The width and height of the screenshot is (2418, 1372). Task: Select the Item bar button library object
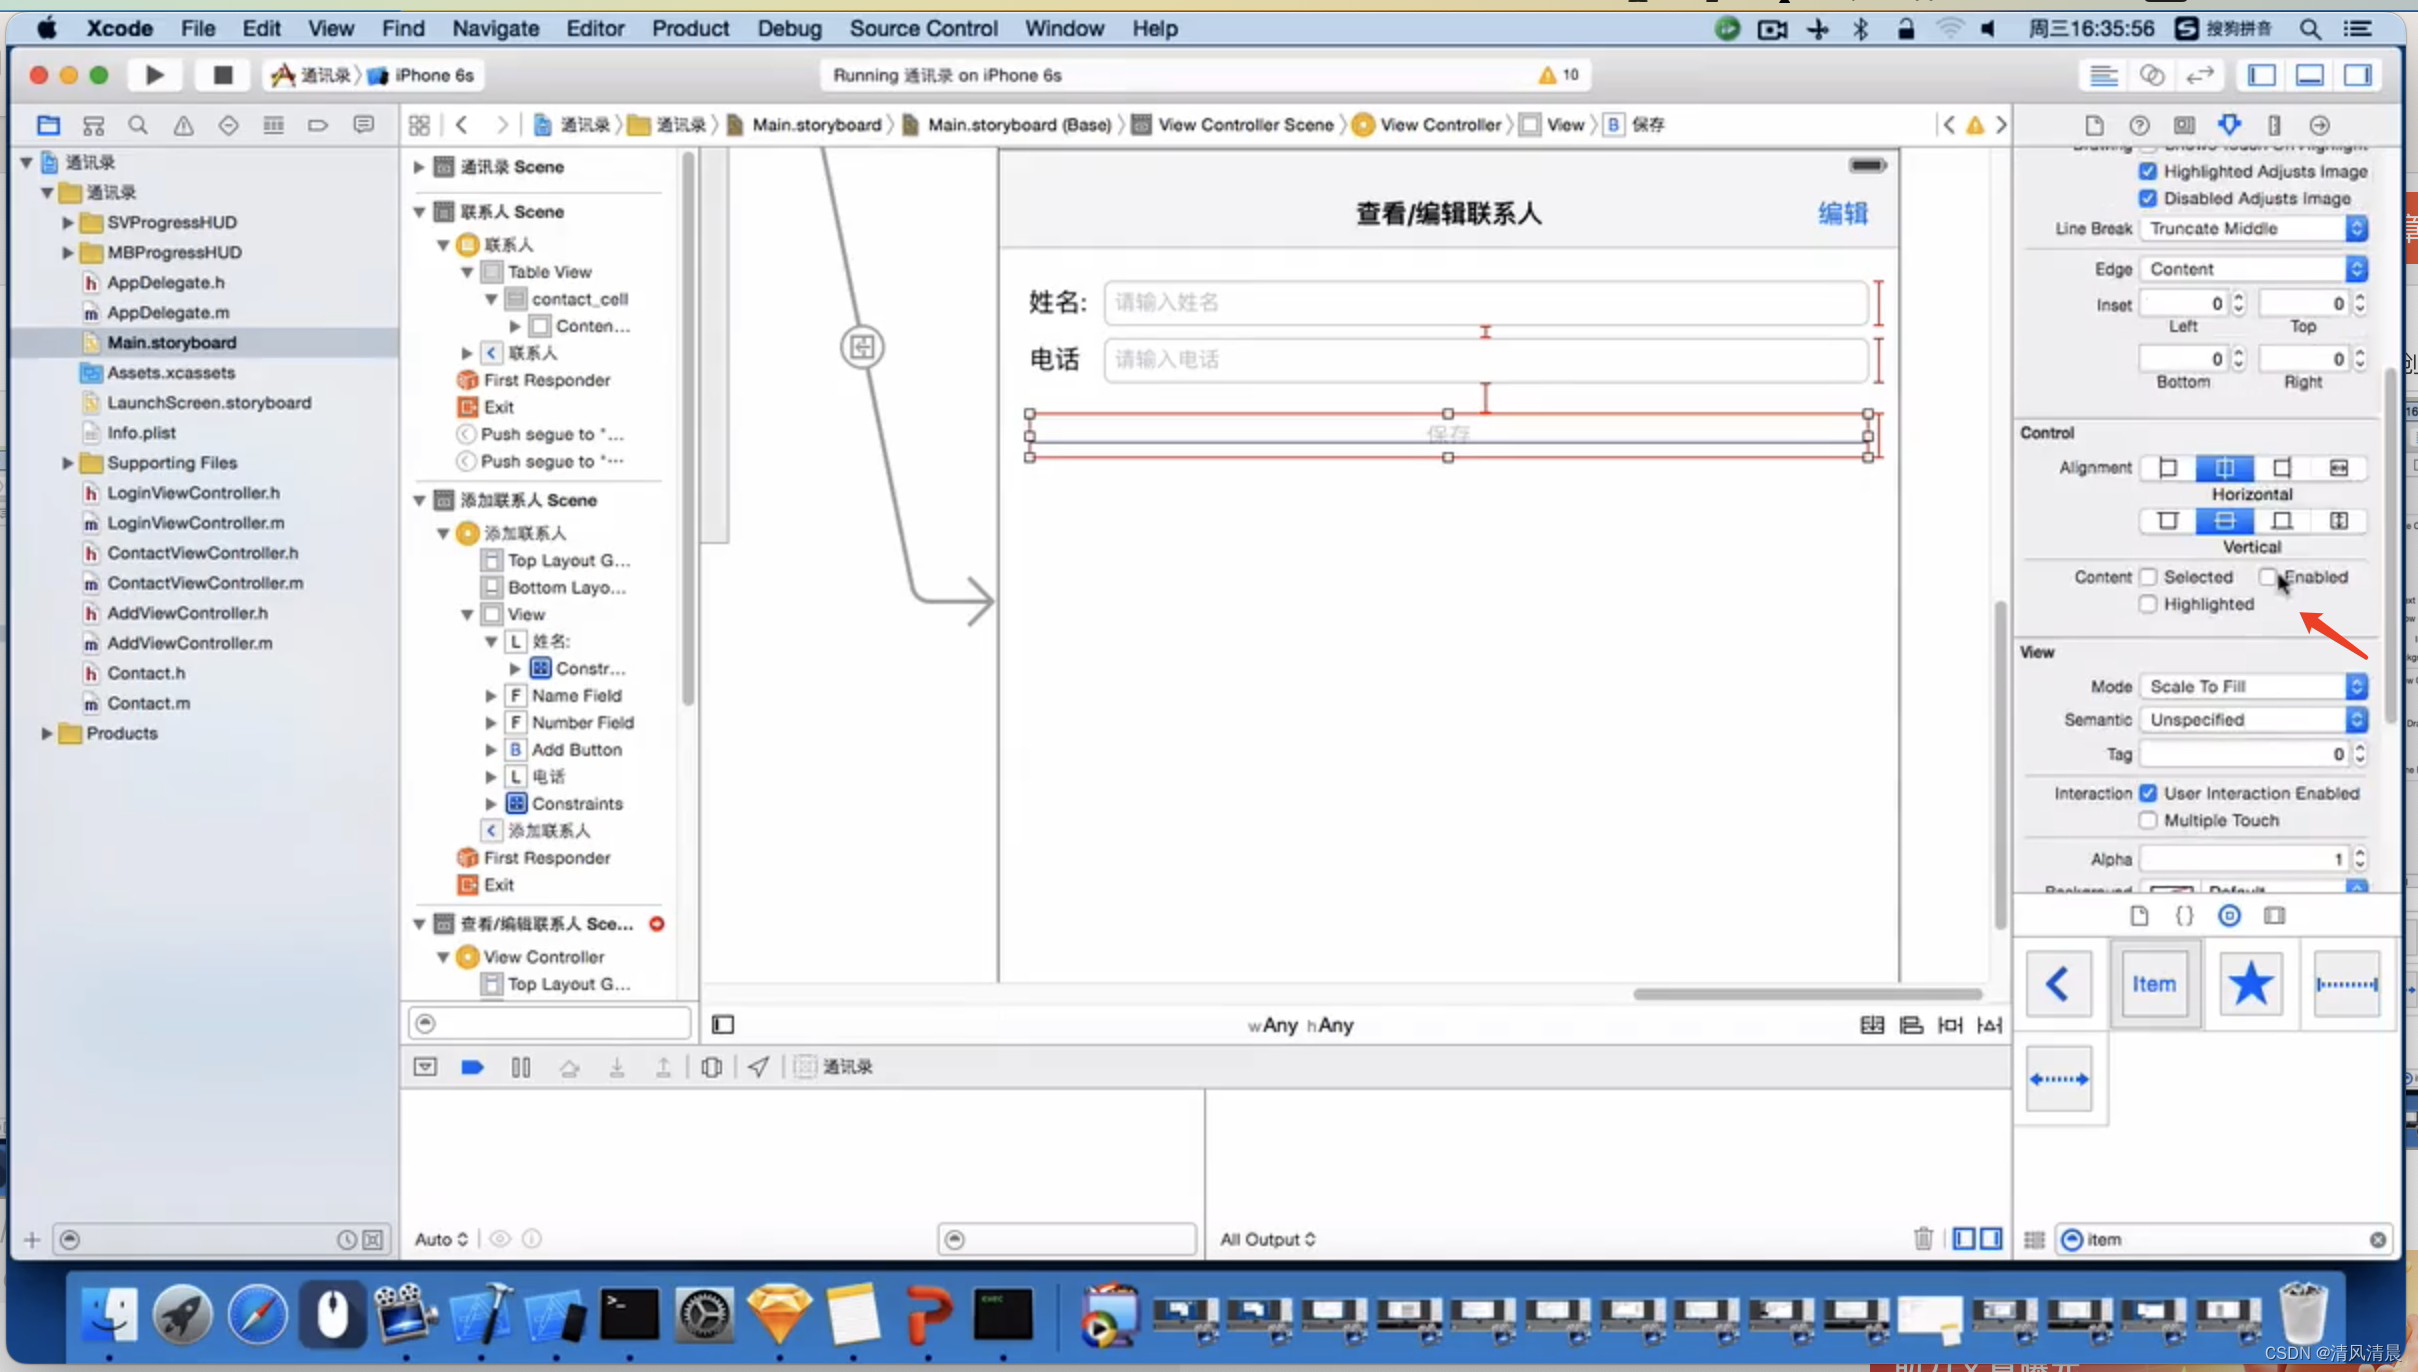point(2154,984)
